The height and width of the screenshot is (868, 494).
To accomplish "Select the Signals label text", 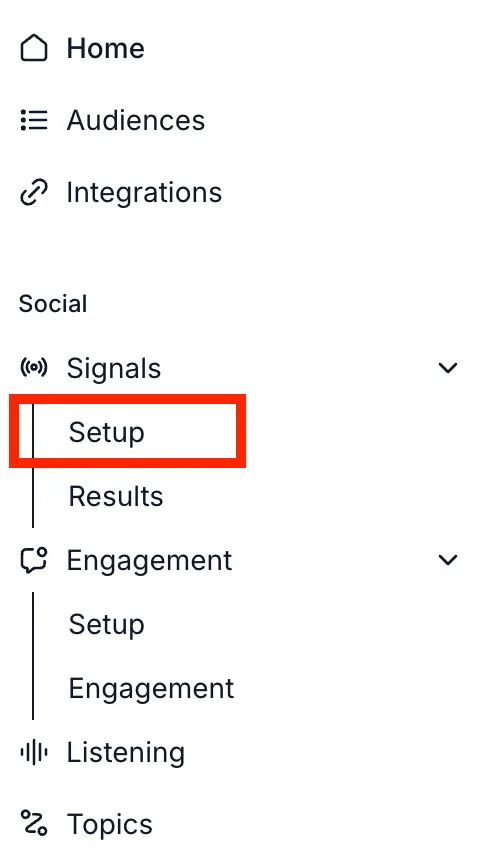I will [114, 368].
